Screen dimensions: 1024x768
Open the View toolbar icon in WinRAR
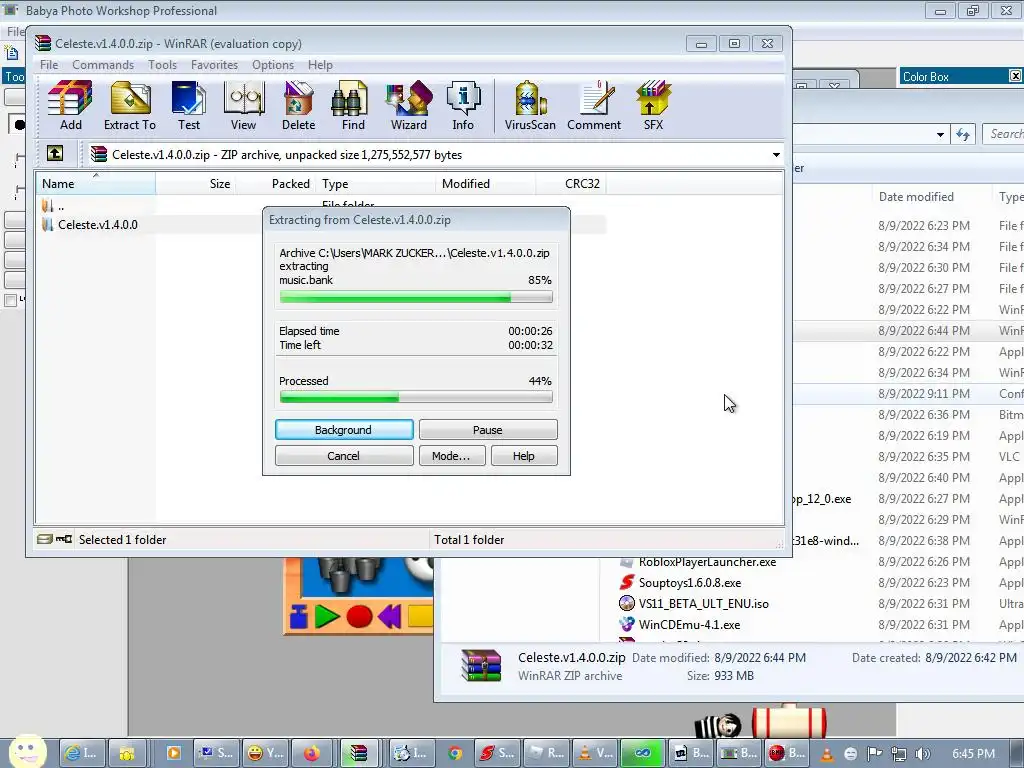click(244, 105)
